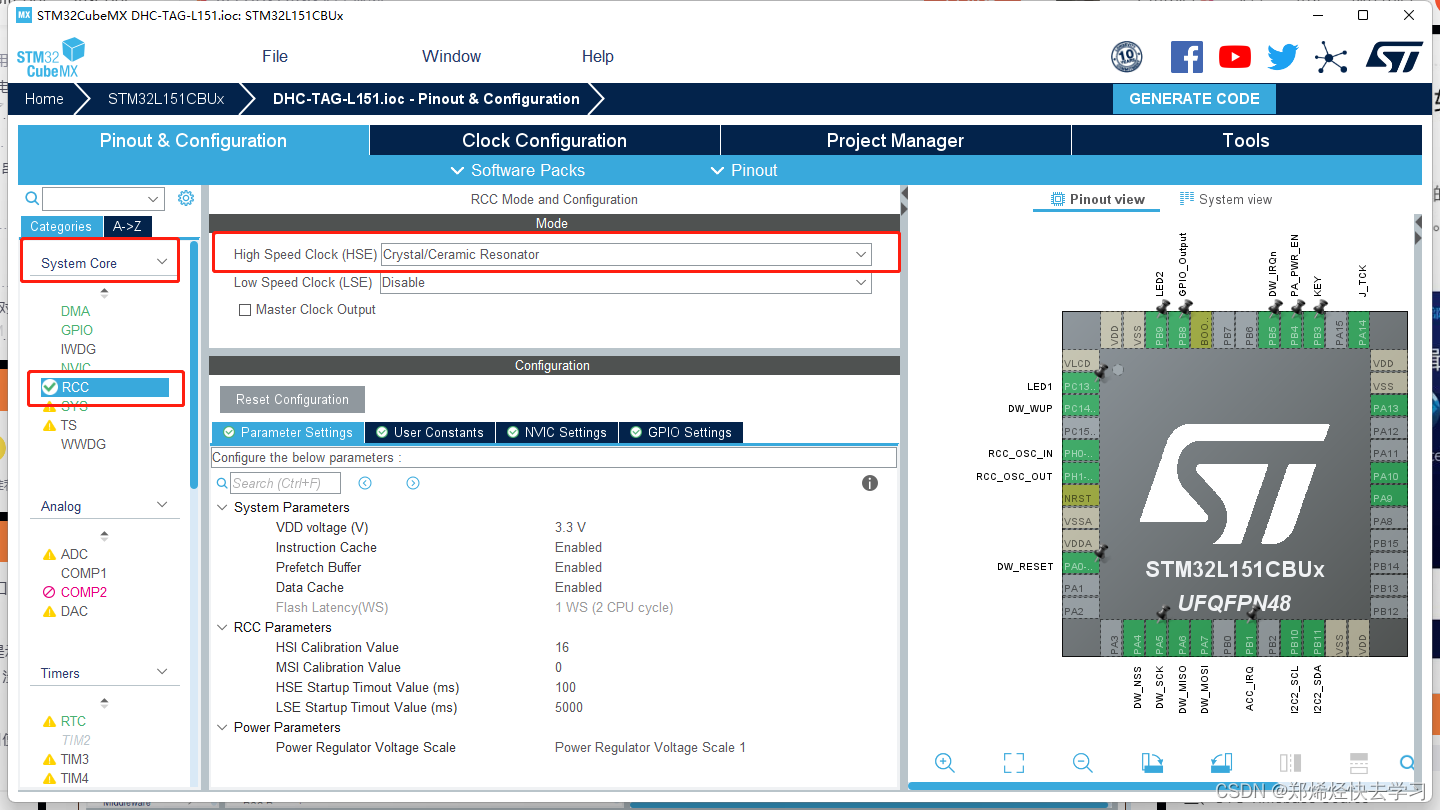Image resolution: width=1440 pixels, height=810 pixels.
Task: Click the HSI Calibration Value 16
Action: 562,648
